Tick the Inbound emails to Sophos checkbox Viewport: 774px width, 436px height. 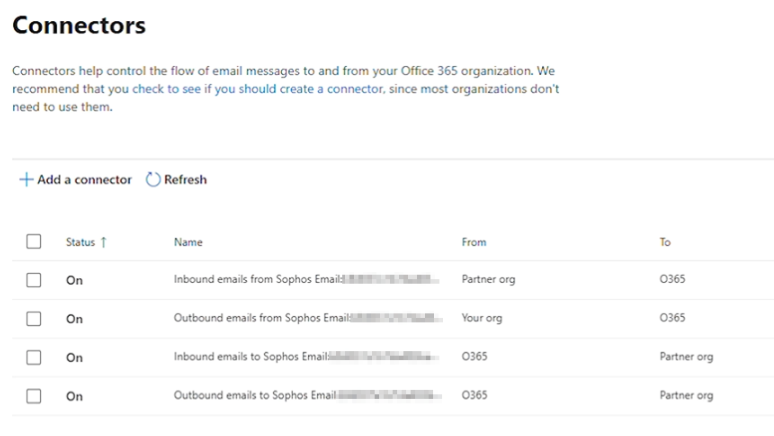tap(34, 357)
